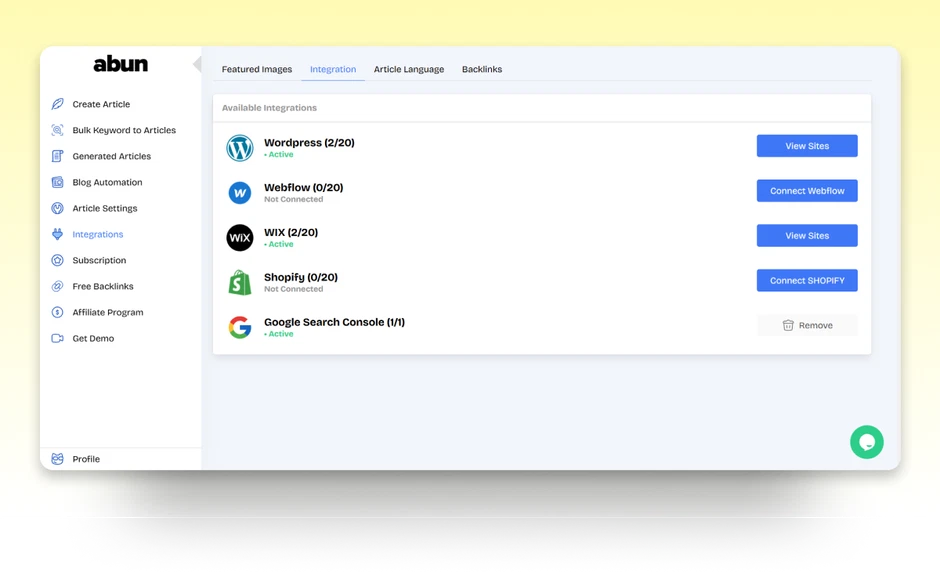Image resolution: width=940 pixels, height=576 pixels.
Task: Collapse the sidebar using the arrow
Action: pos(196,64)
